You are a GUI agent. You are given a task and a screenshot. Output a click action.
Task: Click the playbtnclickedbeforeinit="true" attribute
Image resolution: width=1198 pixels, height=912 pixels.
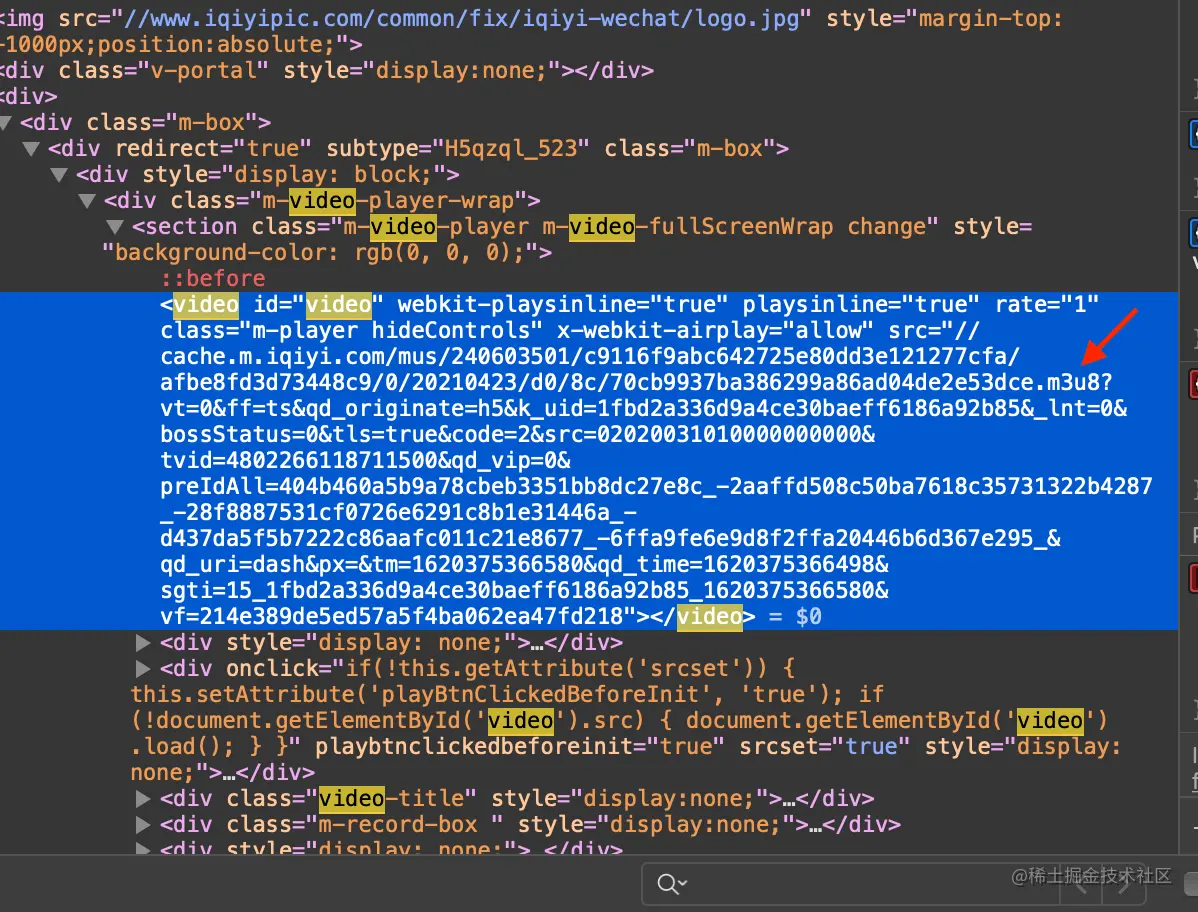pyautogui.click(x=520, y=746)
